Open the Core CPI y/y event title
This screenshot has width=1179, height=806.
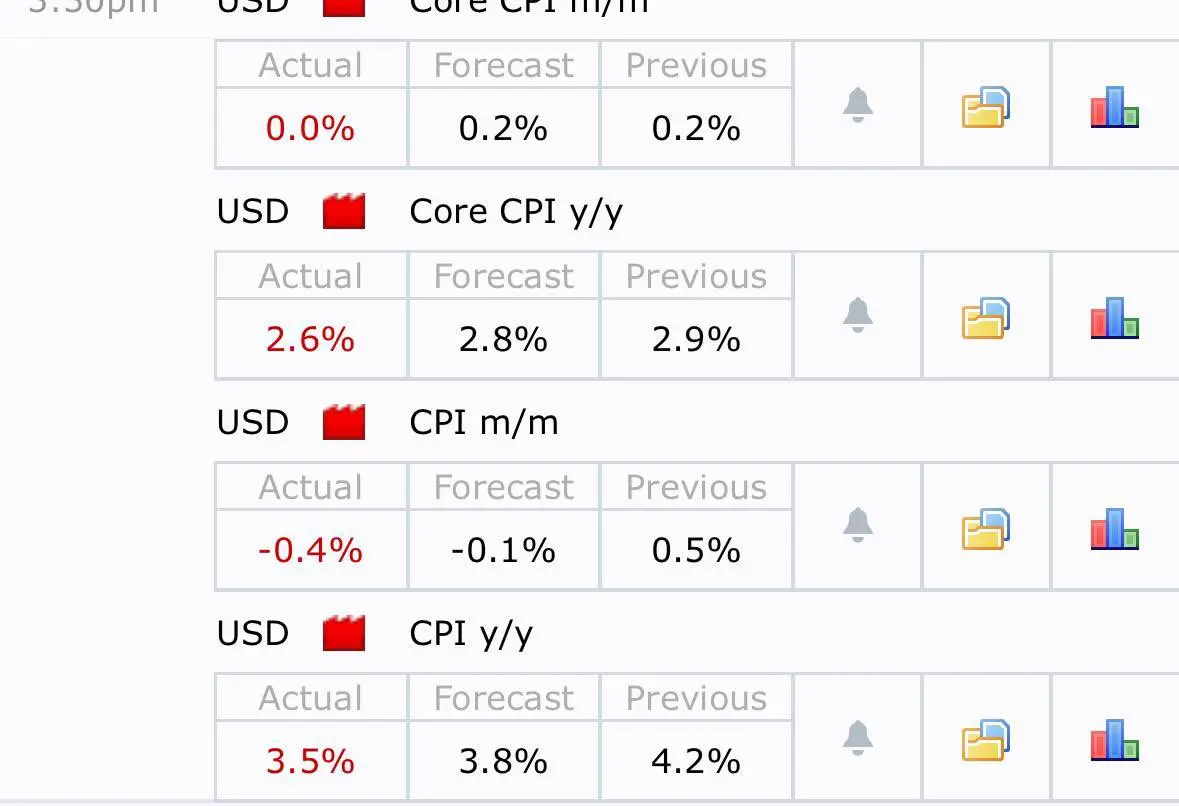point(516,213)
